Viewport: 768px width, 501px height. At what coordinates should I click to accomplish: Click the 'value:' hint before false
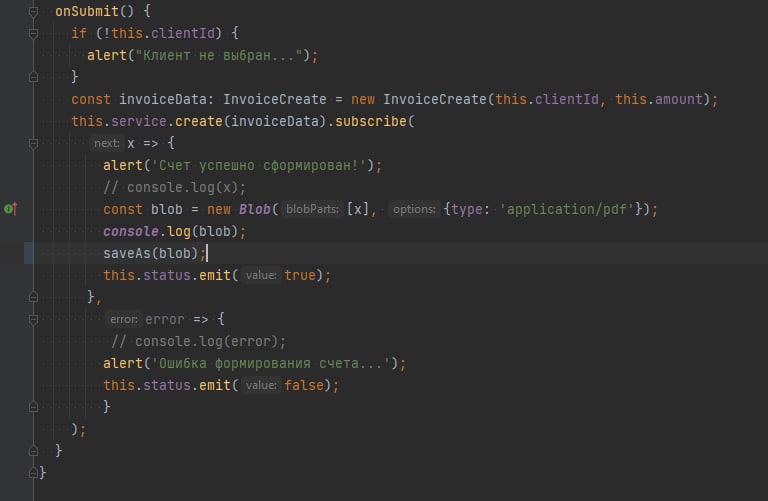(261, 385)
